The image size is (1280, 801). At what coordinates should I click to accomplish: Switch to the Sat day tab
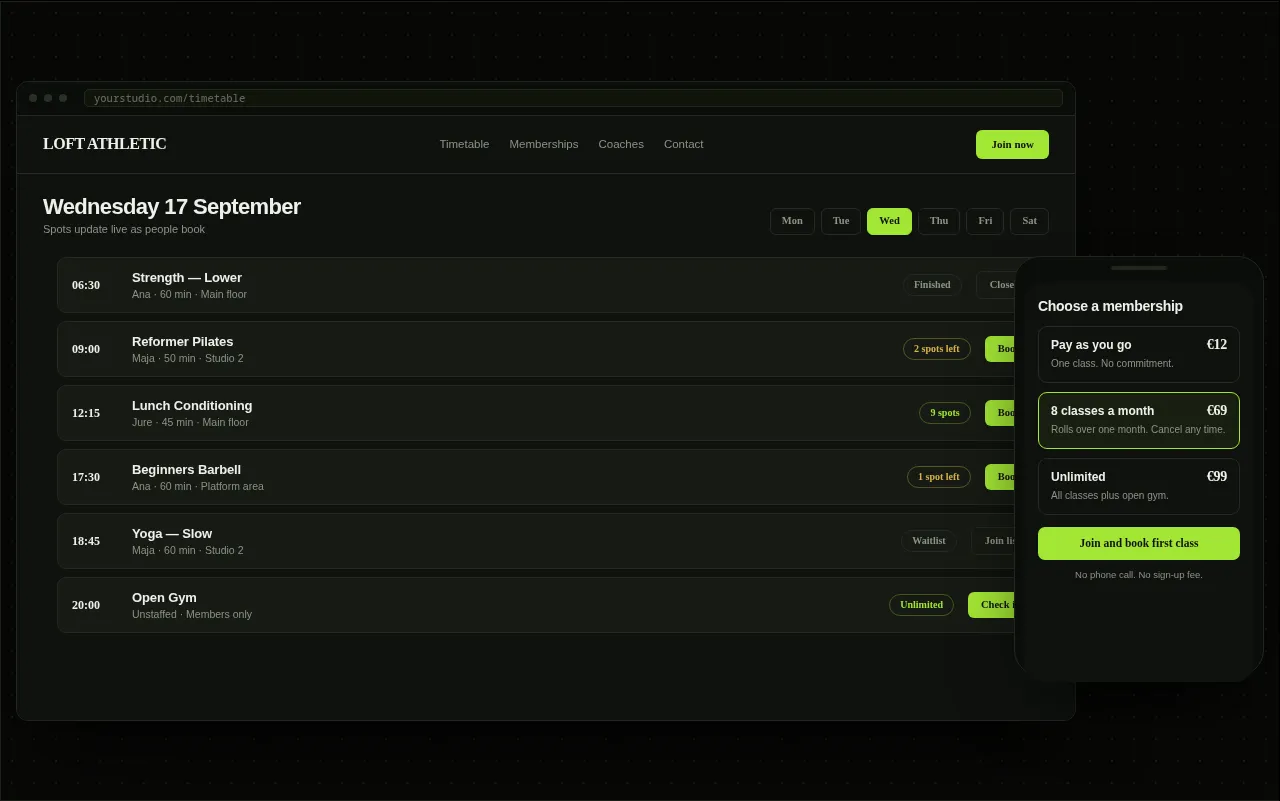coord(1029,221)
